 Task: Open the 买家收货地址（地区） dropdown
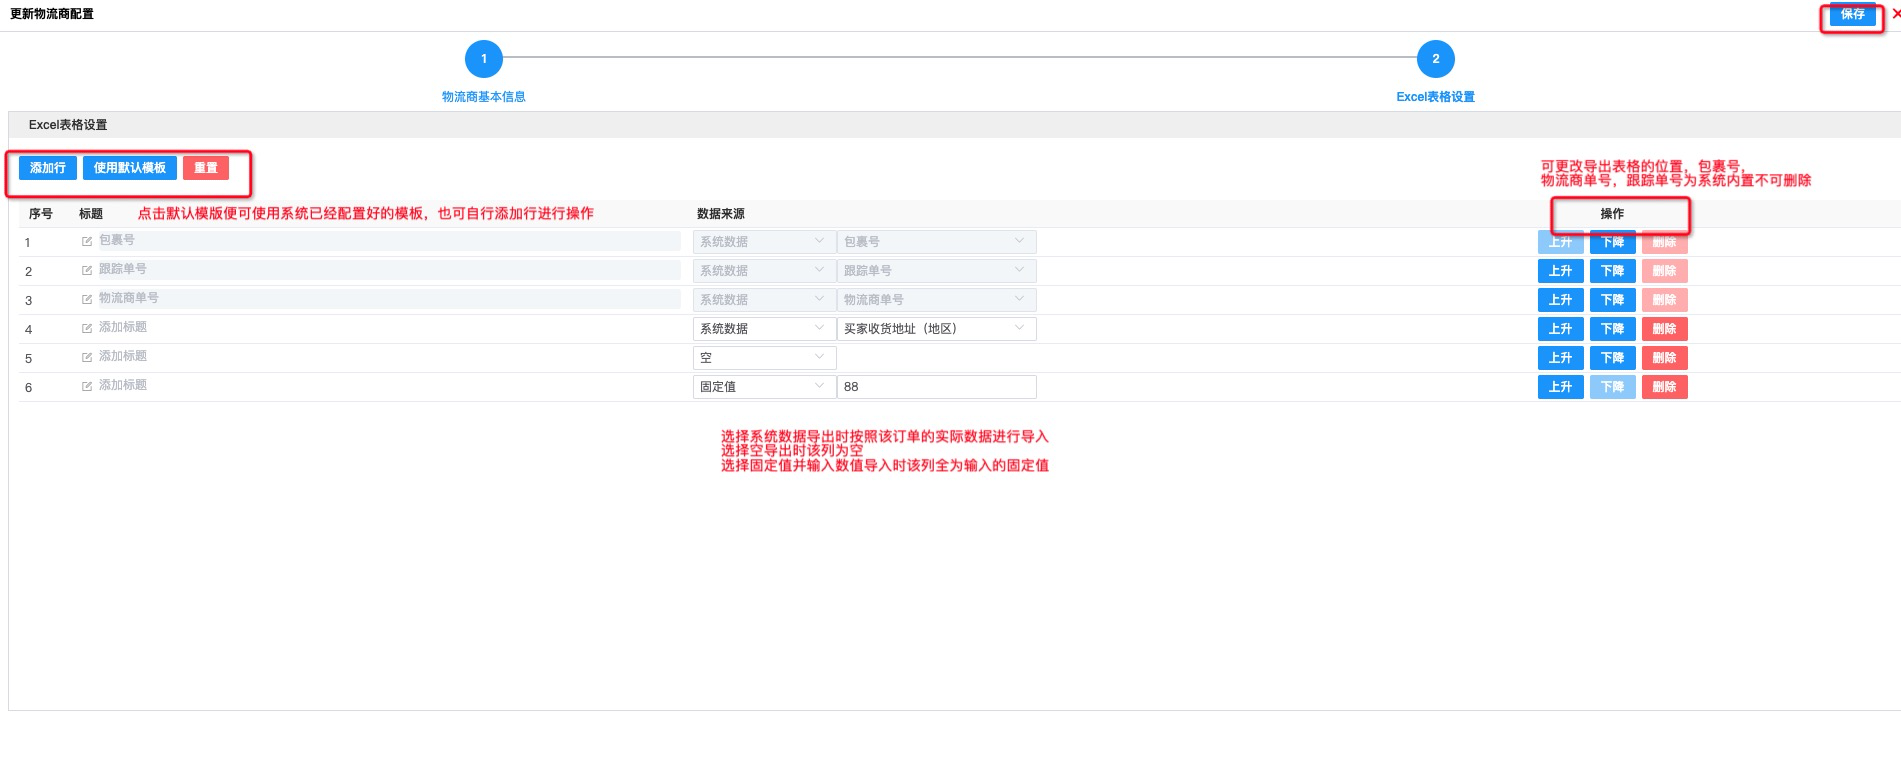936,329
